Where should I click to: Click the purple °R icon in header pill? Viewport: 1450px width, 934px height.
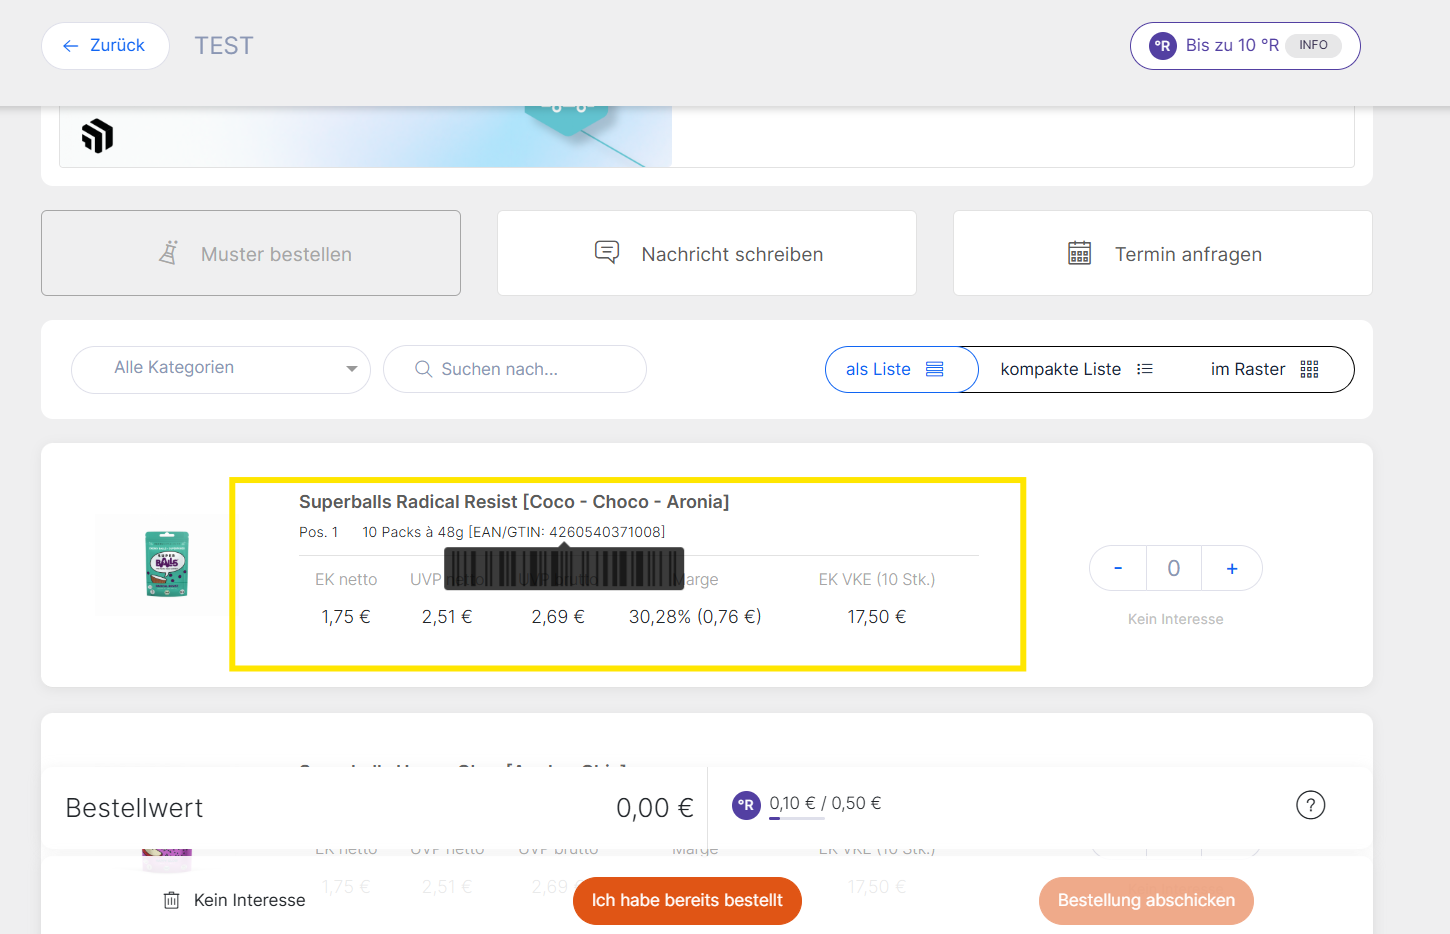1163,46
